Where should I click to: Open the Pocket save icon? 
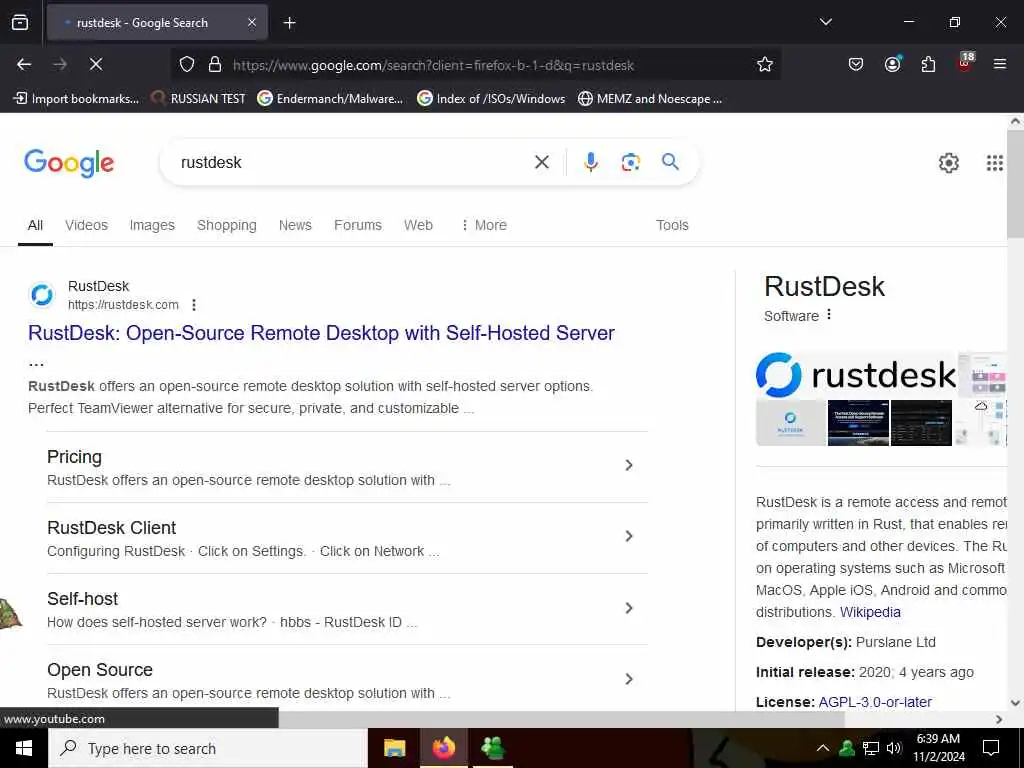tap(856, 64)
